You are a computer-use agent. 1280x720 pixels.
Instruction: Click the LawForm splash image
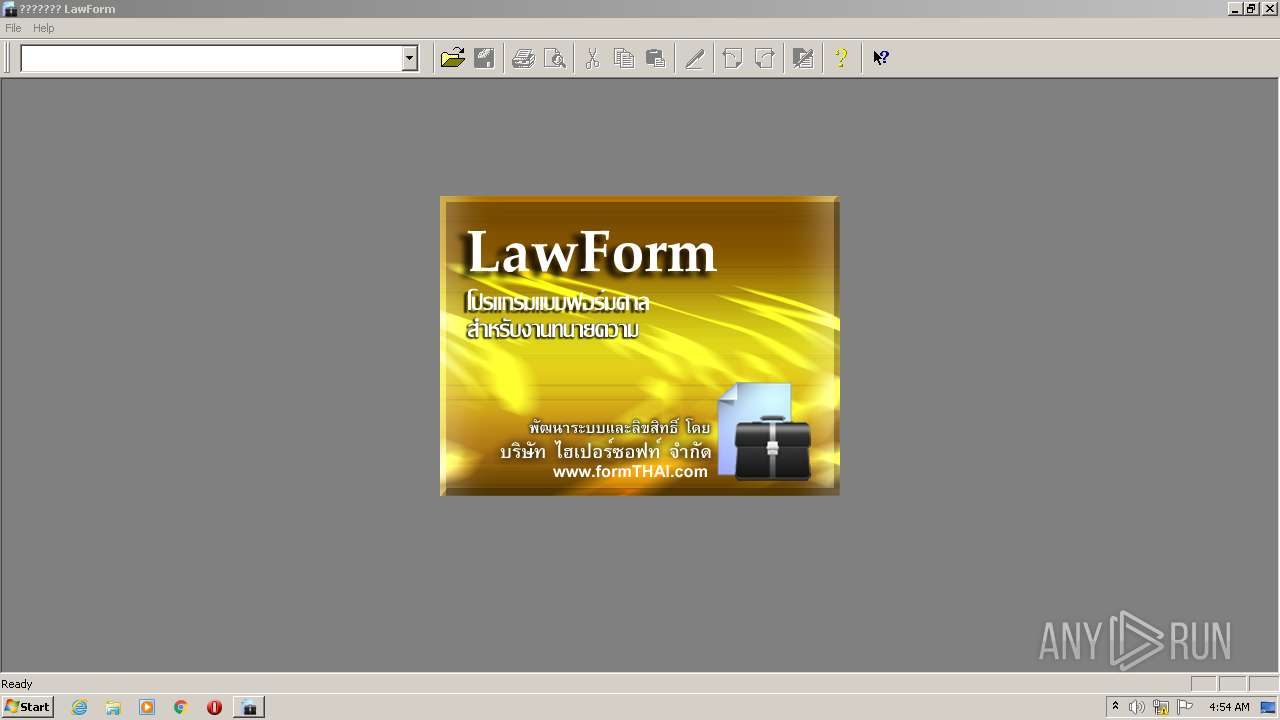[640, 346]
